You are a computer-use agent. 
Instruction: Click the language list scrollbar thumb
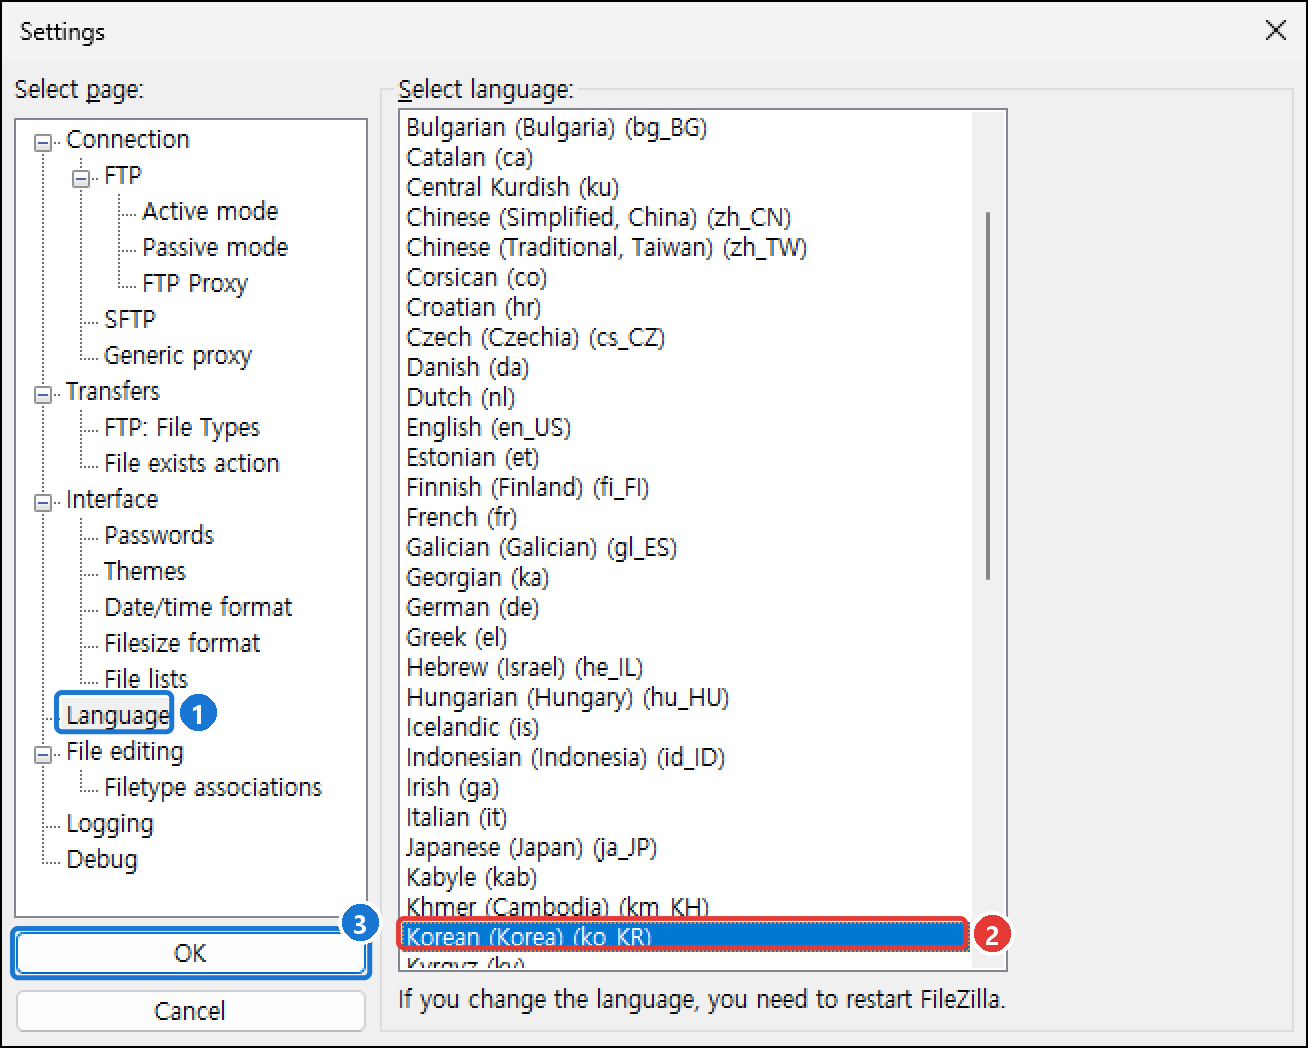tap(988, 395)
